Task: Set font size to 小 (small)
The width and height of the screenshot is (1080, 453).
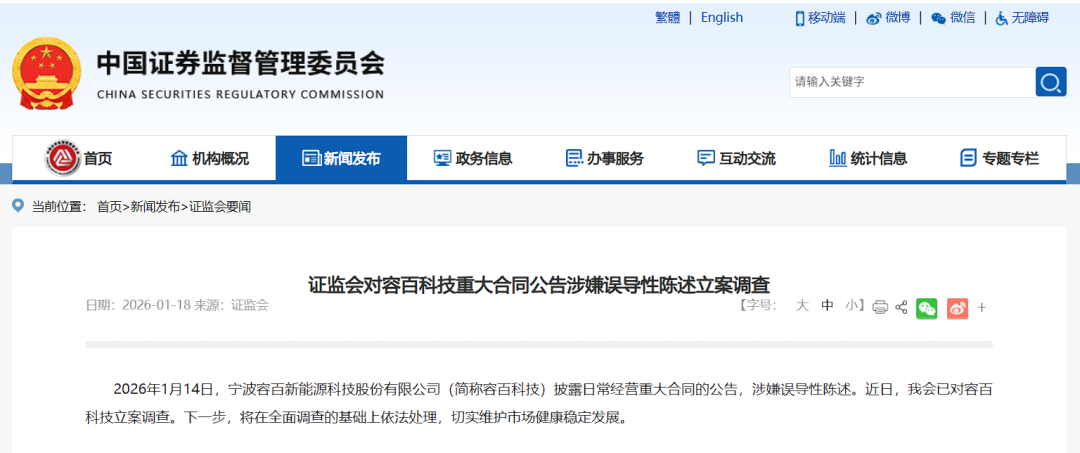Action: click(x=851, y=306)
